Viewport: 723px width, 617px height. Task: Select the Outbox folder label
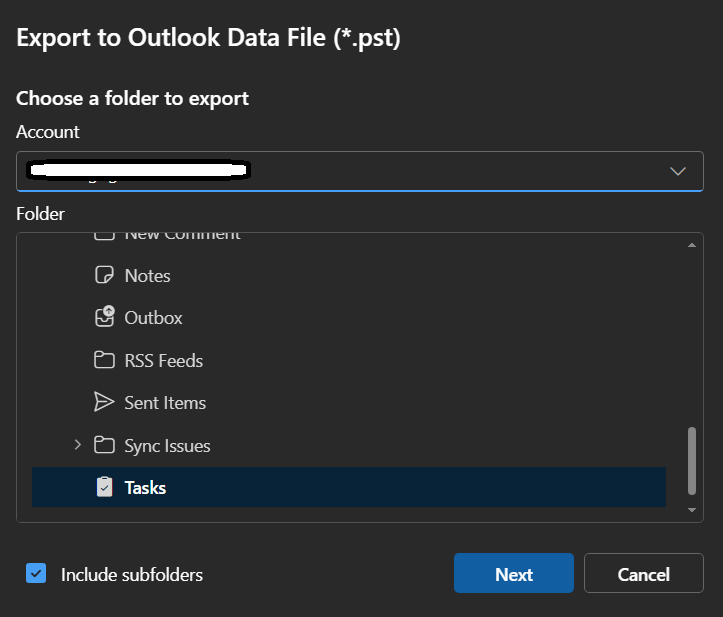click(x=154, y=318)
